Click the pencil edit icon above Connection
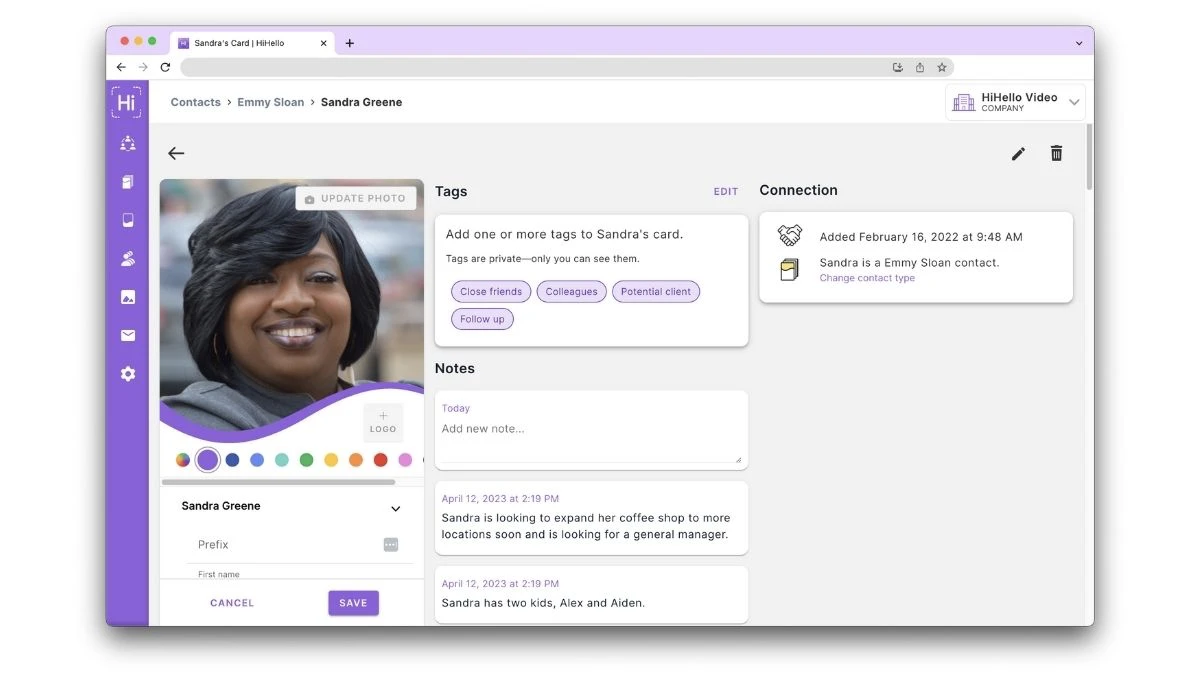1200x677 pixels. pyautogui.click(x=1018, y=153)
